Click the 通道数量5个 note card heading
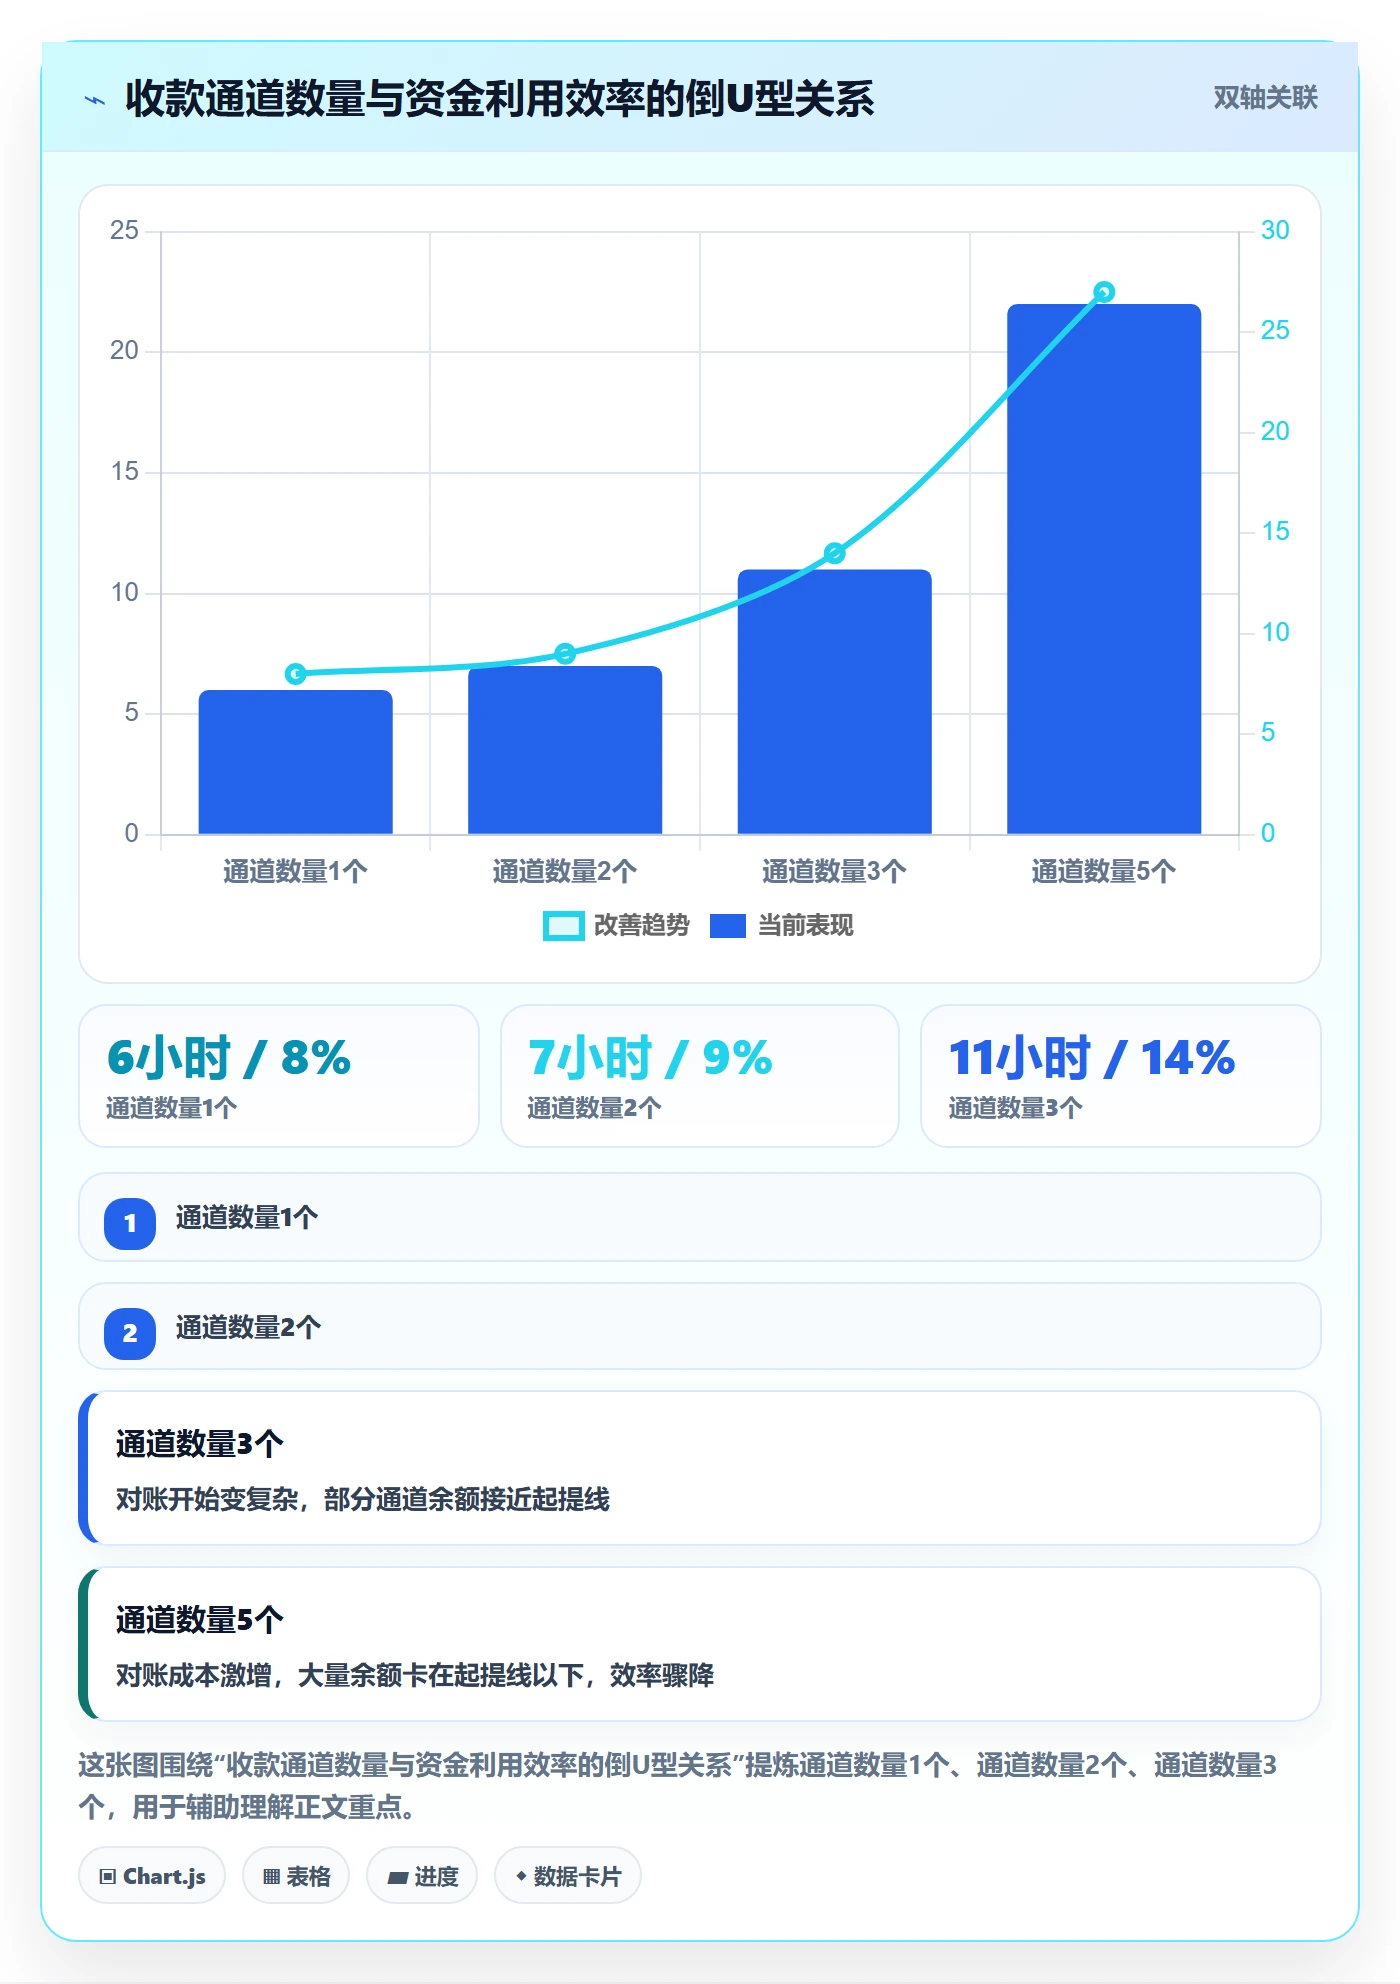The width and height of the screenshot is (1400, 1984). (x=200, y=1620)
